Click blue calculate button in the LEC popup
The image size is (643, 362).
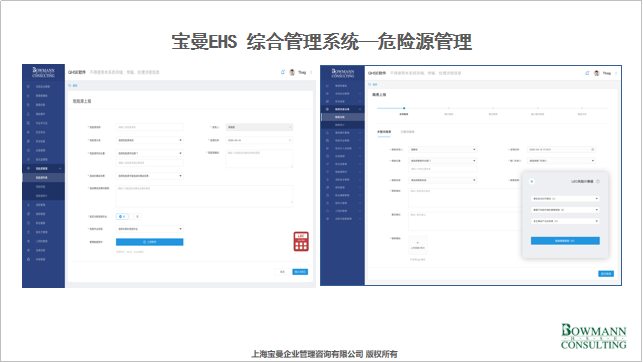click(565, 241)
